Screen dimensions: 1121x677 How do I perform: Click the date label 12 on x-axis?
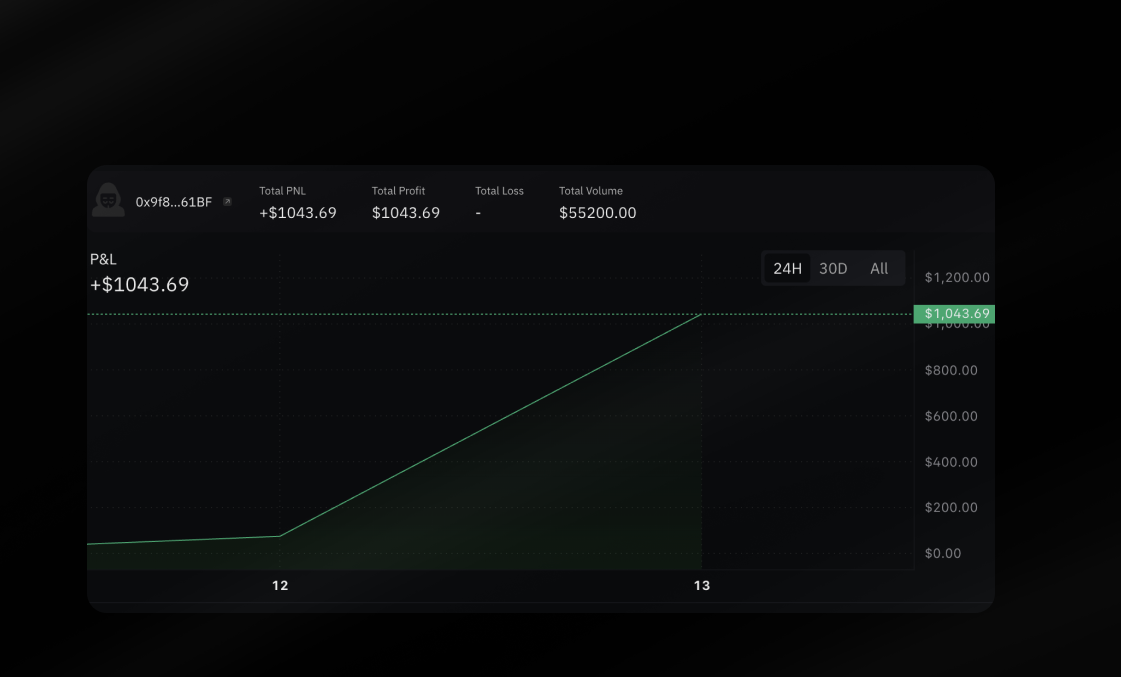tap(280, 585)
